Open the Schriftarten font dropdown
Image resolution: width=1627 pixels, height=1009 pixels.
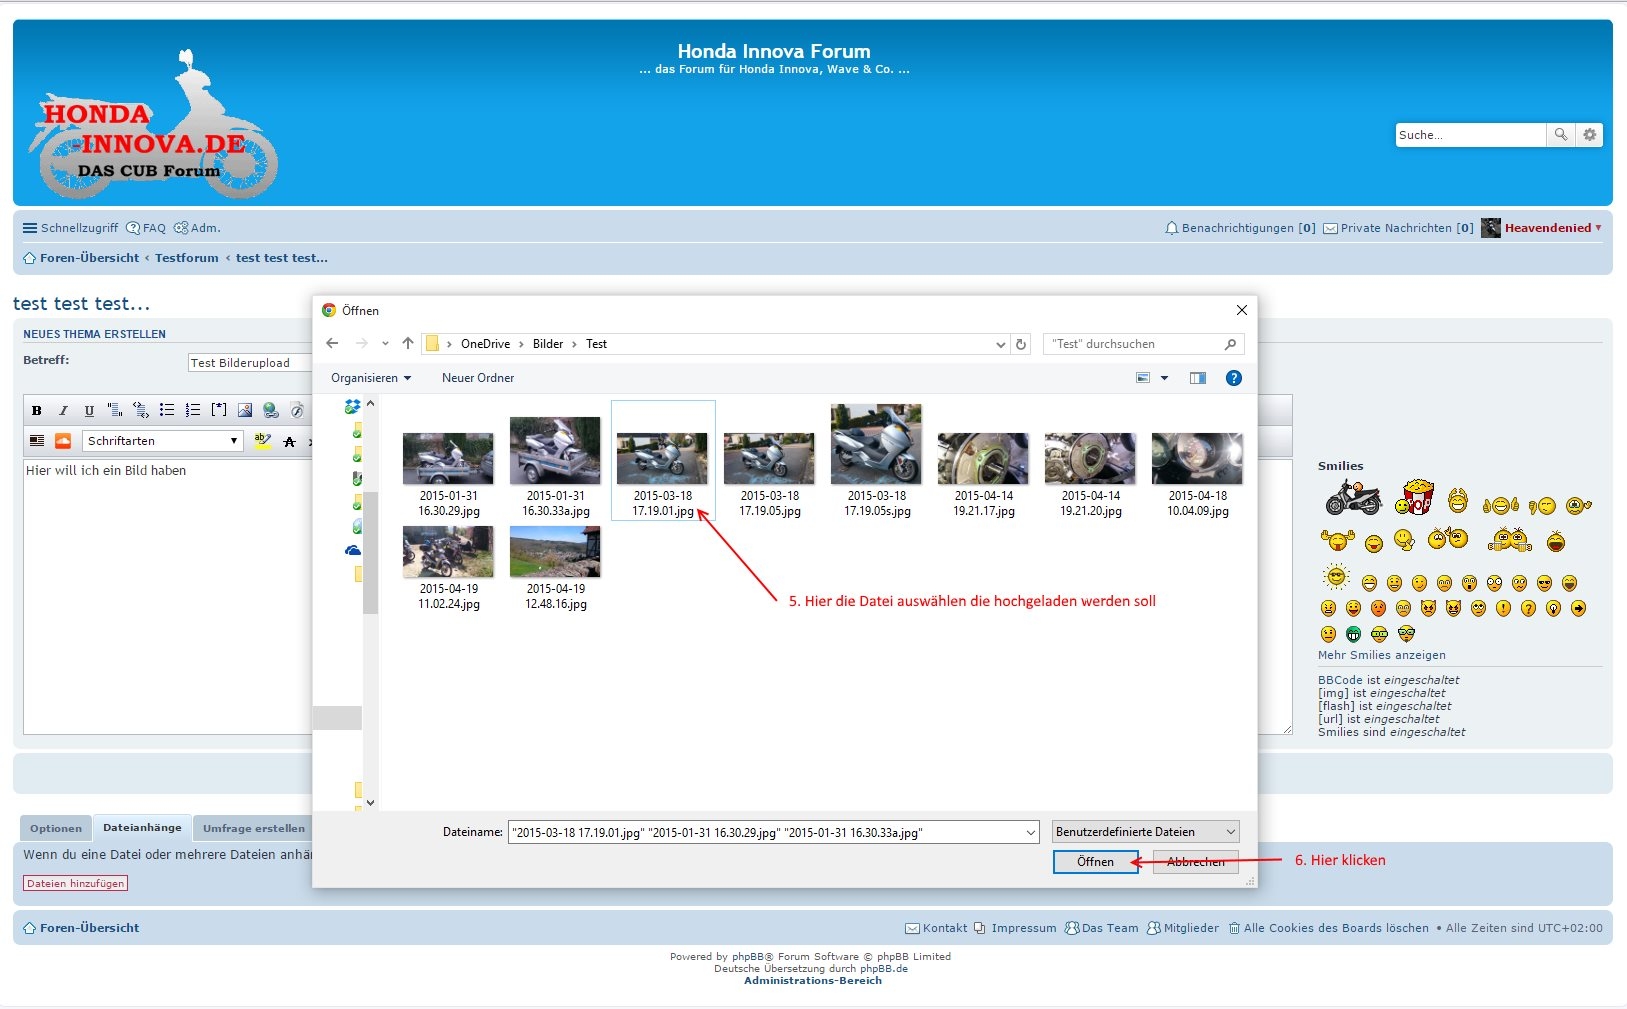coord(164,441)
